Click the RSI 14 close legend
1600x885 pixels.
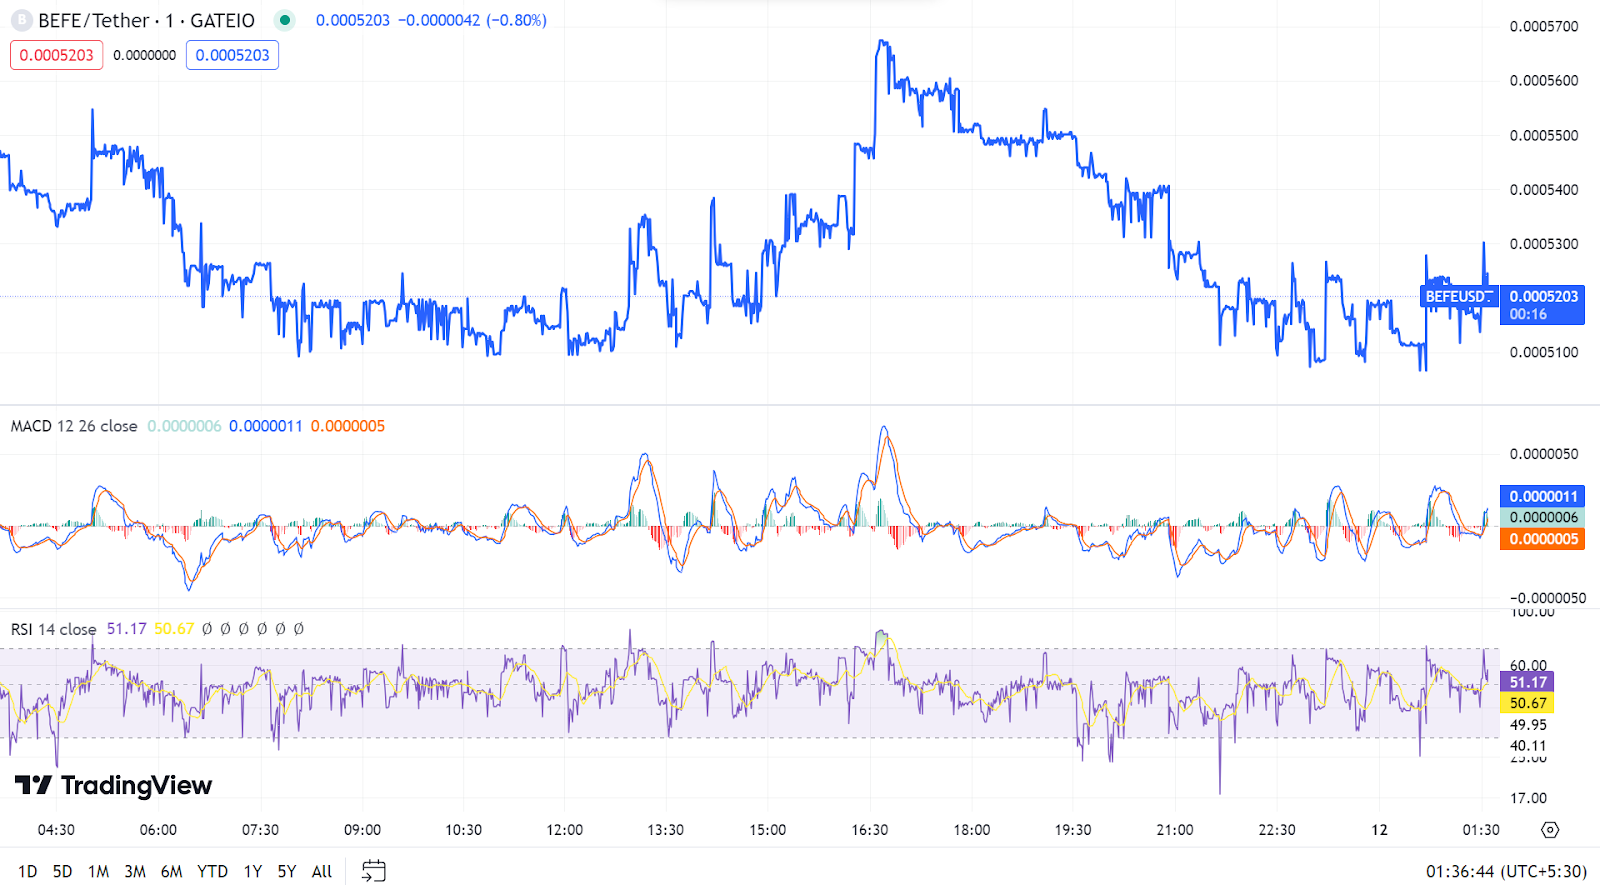(53, 629)
